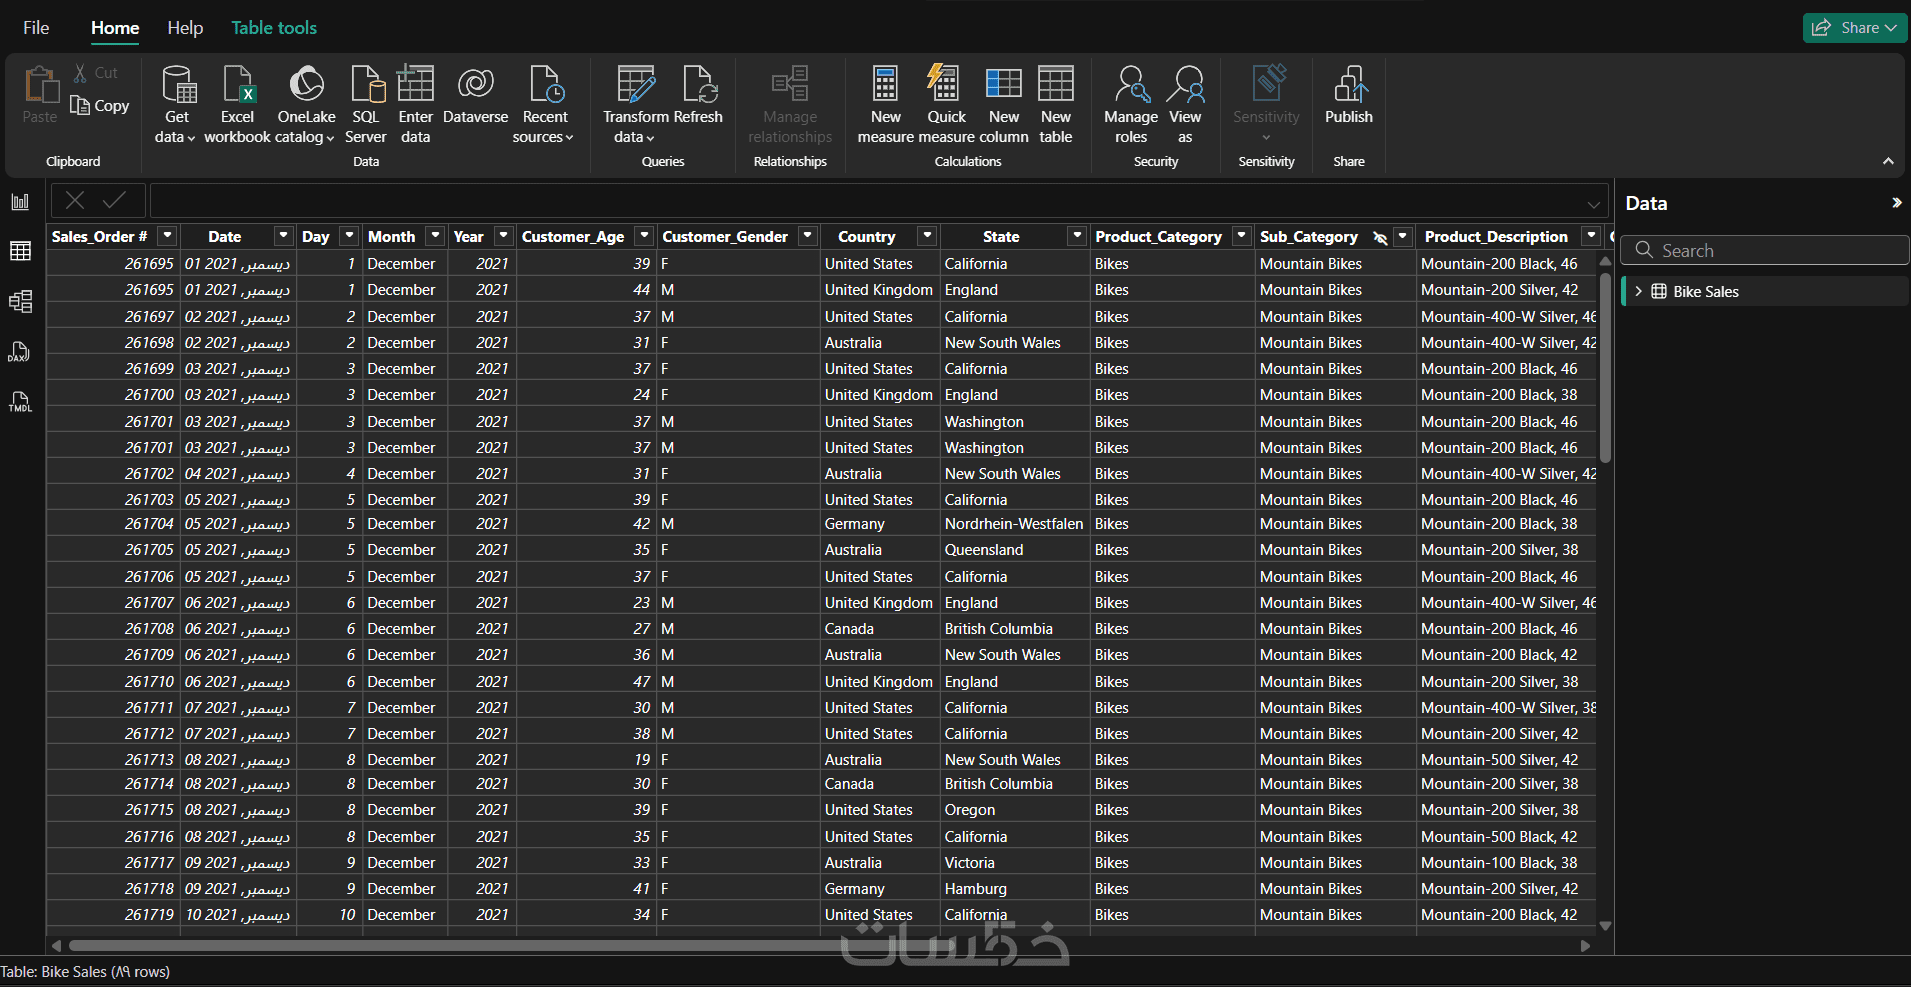1911x987 pixels.
Task: Open DAX query view in sidebar
Action: [20, 352]
